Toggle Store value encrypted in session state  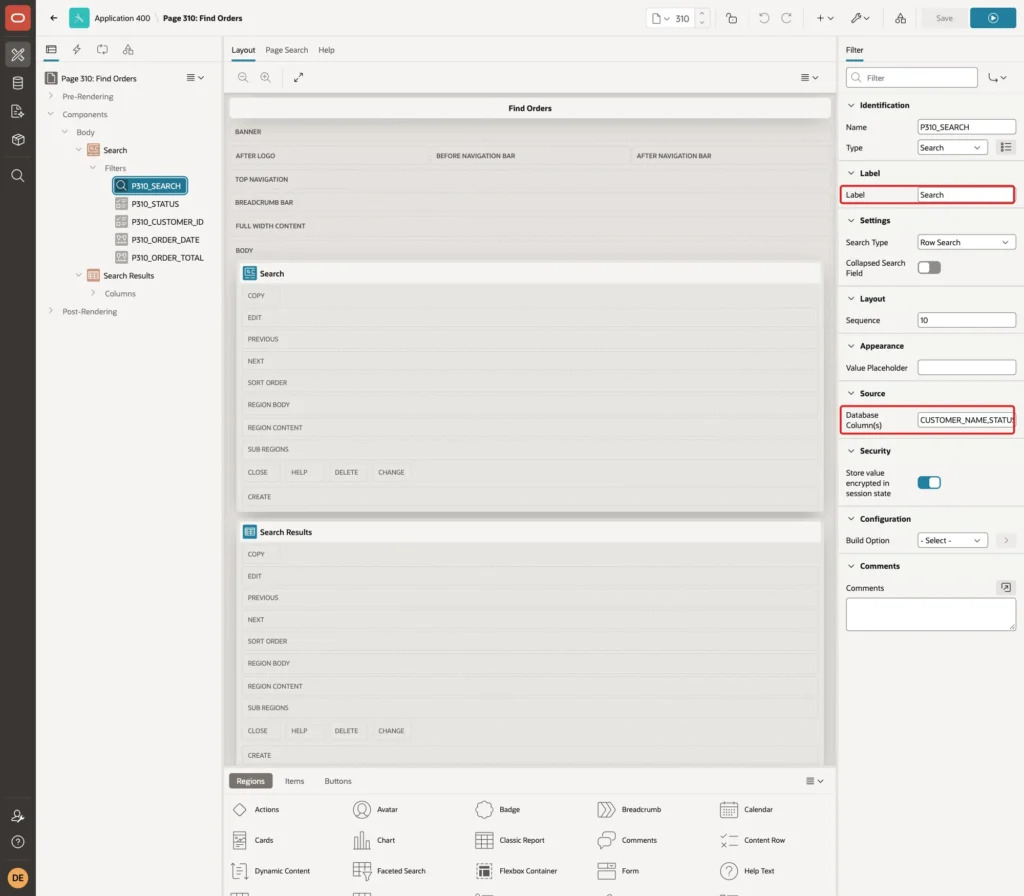click(x=929, y=483)
